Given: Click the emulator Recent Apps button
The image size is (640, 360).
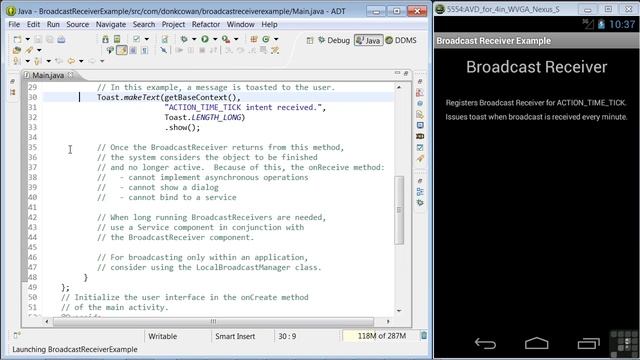Looking at the screenshot, I should [x=588, y=343].
